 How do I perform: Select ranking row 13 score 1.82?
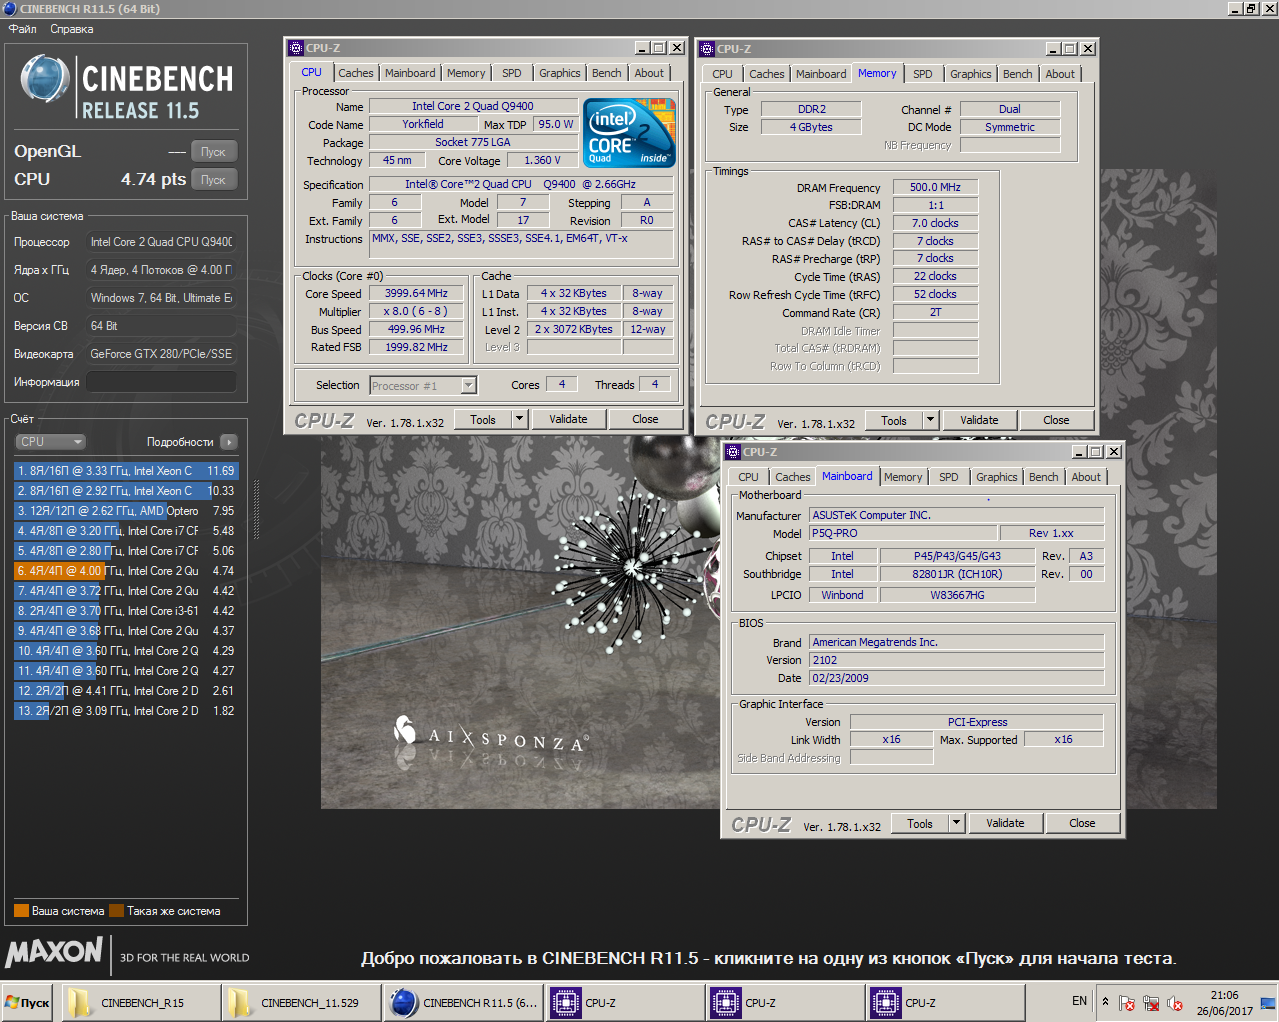coord(126,711)
